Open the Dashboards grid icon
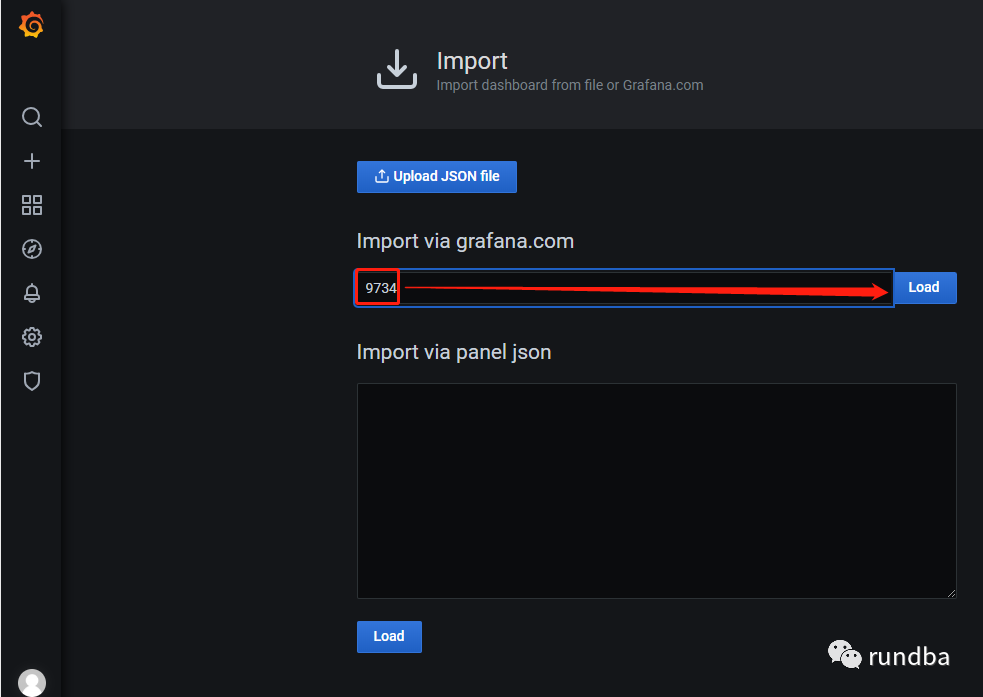Screen dimensions: 983x697 pos(32,205)
